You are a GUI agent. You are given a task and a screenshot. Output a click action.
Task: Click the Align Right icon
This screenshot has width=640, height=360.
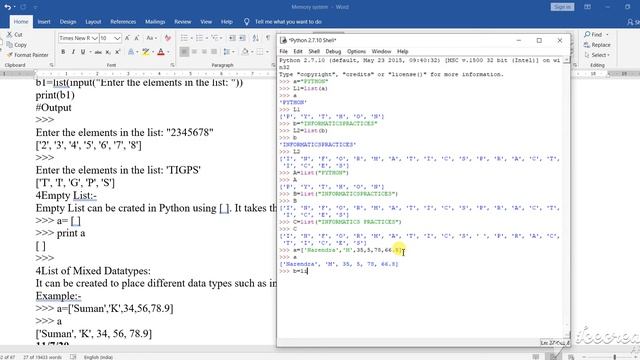204,52
